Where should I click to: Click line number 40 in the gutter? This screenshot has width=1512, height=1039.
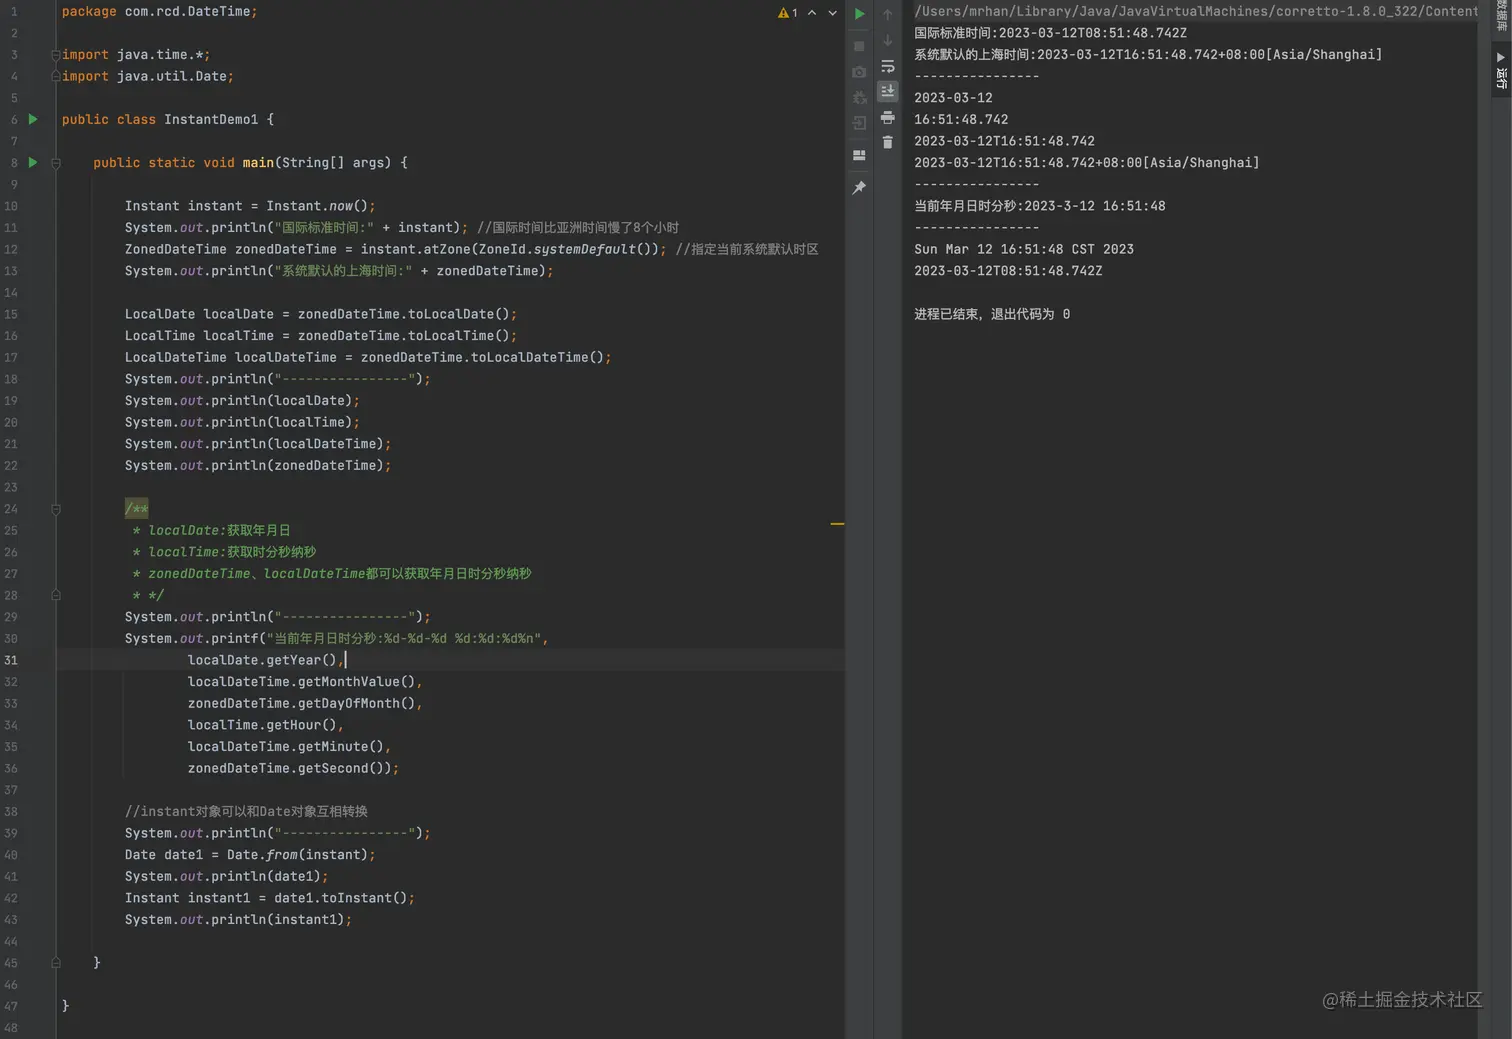coord(11,855)
